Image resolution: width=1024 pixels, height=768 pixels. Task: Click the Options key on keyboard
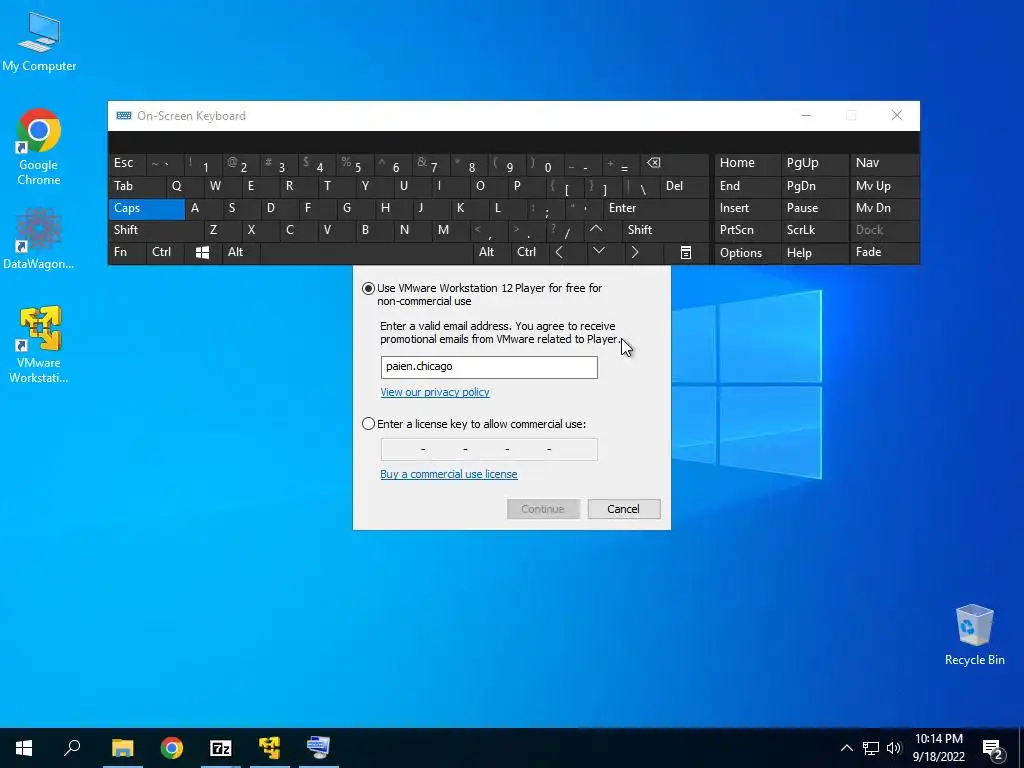pyautogui.click(x=747, y=253)
